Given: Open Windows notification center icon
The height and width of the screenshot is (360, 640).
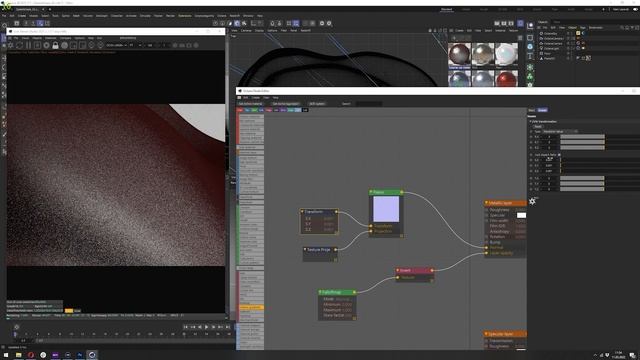Looking at the screenshot, I should 632,355.
